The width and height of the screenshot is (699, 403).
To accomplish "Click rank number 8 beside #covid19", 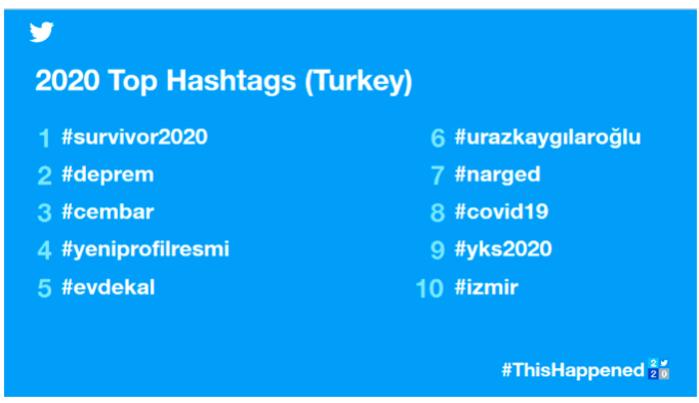I will click(438, 213).
